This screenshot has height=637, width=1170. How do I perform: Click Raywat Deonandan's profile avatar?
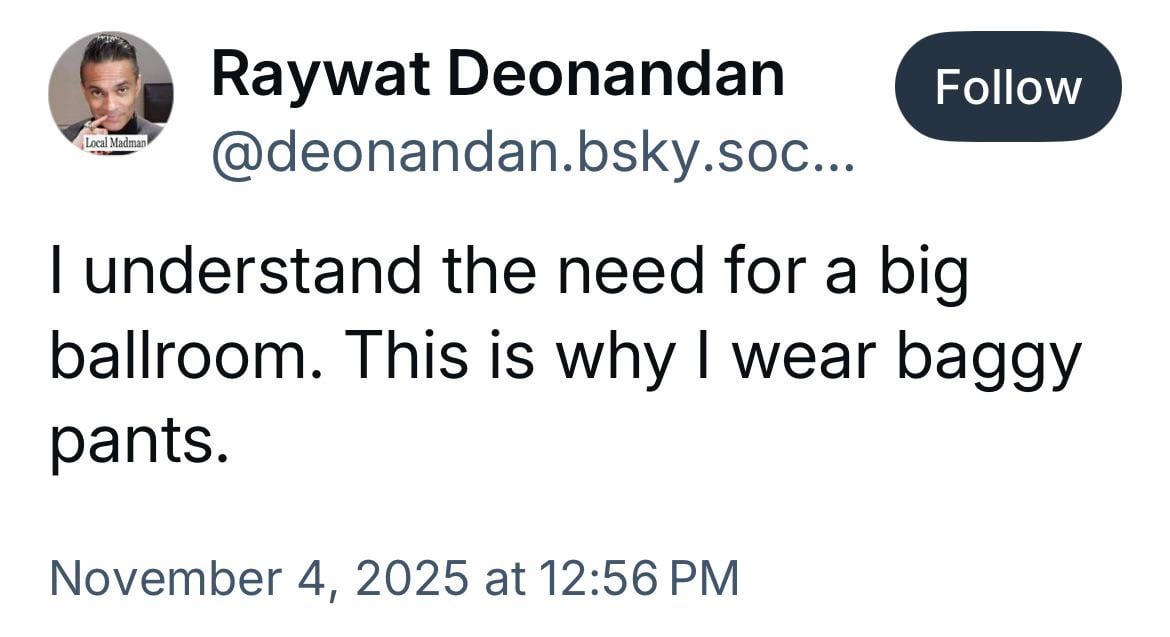110,93
